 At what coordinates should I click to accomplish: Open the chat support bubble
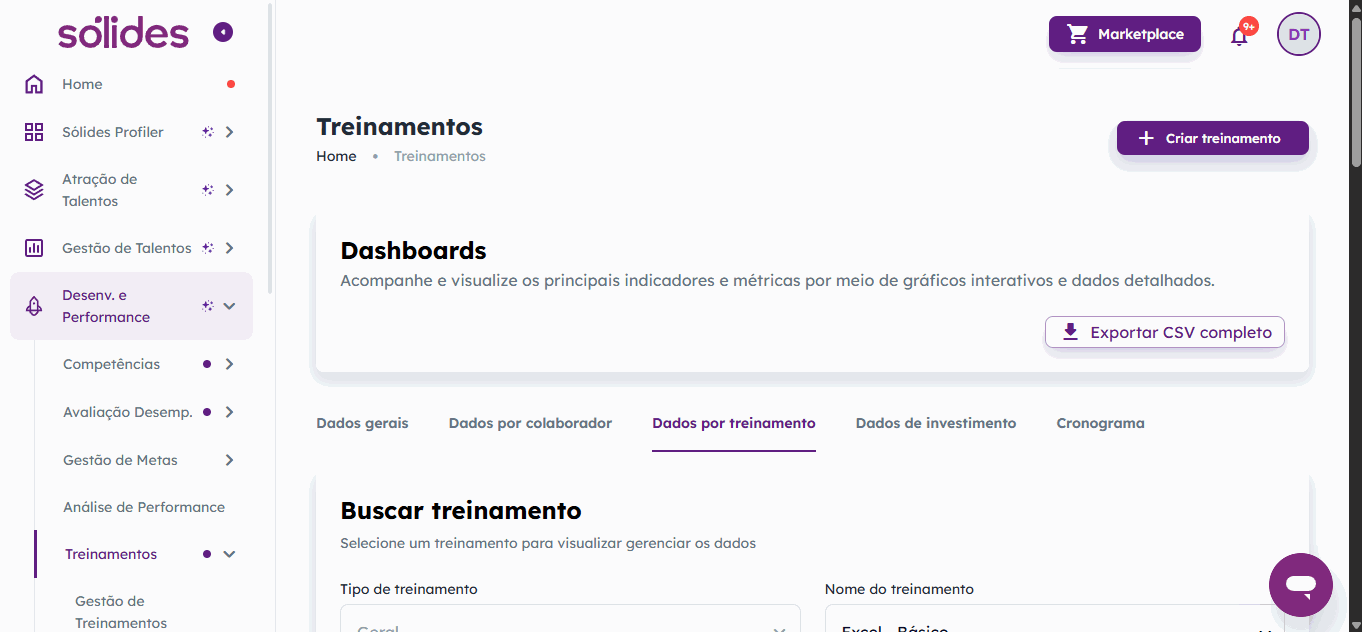tap(1300, 584)
